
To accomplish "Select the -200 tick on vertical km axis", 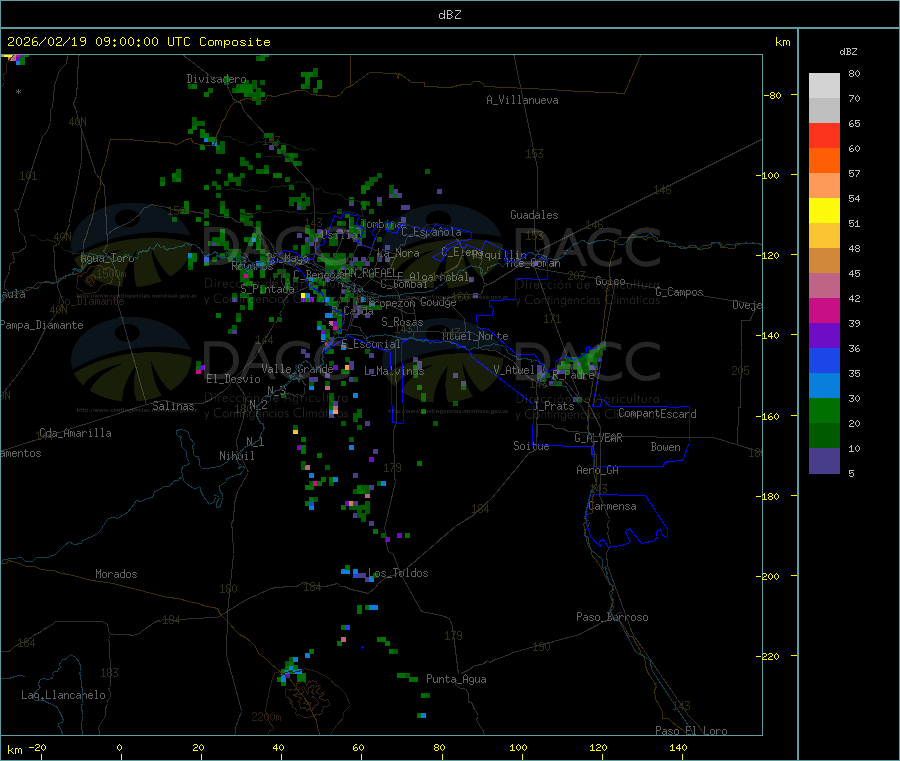I will (767, 576).
